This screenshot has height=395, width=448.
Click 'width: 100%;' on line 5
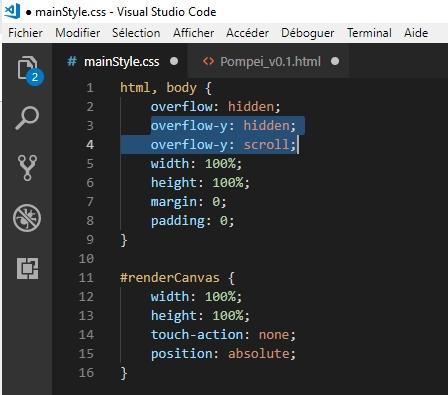coord(196,164)
